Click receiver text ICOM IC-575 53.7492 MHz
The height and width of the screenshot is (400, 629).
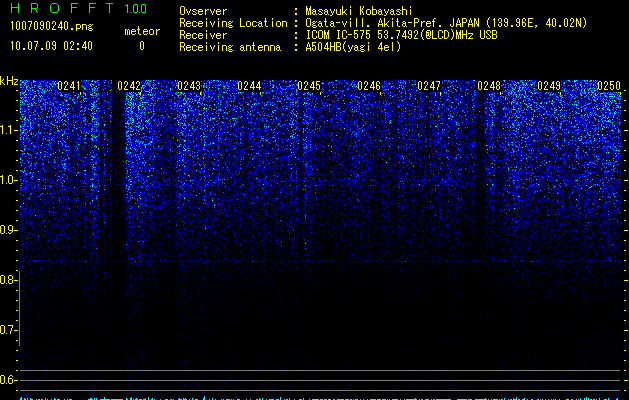tap(402, 35)
